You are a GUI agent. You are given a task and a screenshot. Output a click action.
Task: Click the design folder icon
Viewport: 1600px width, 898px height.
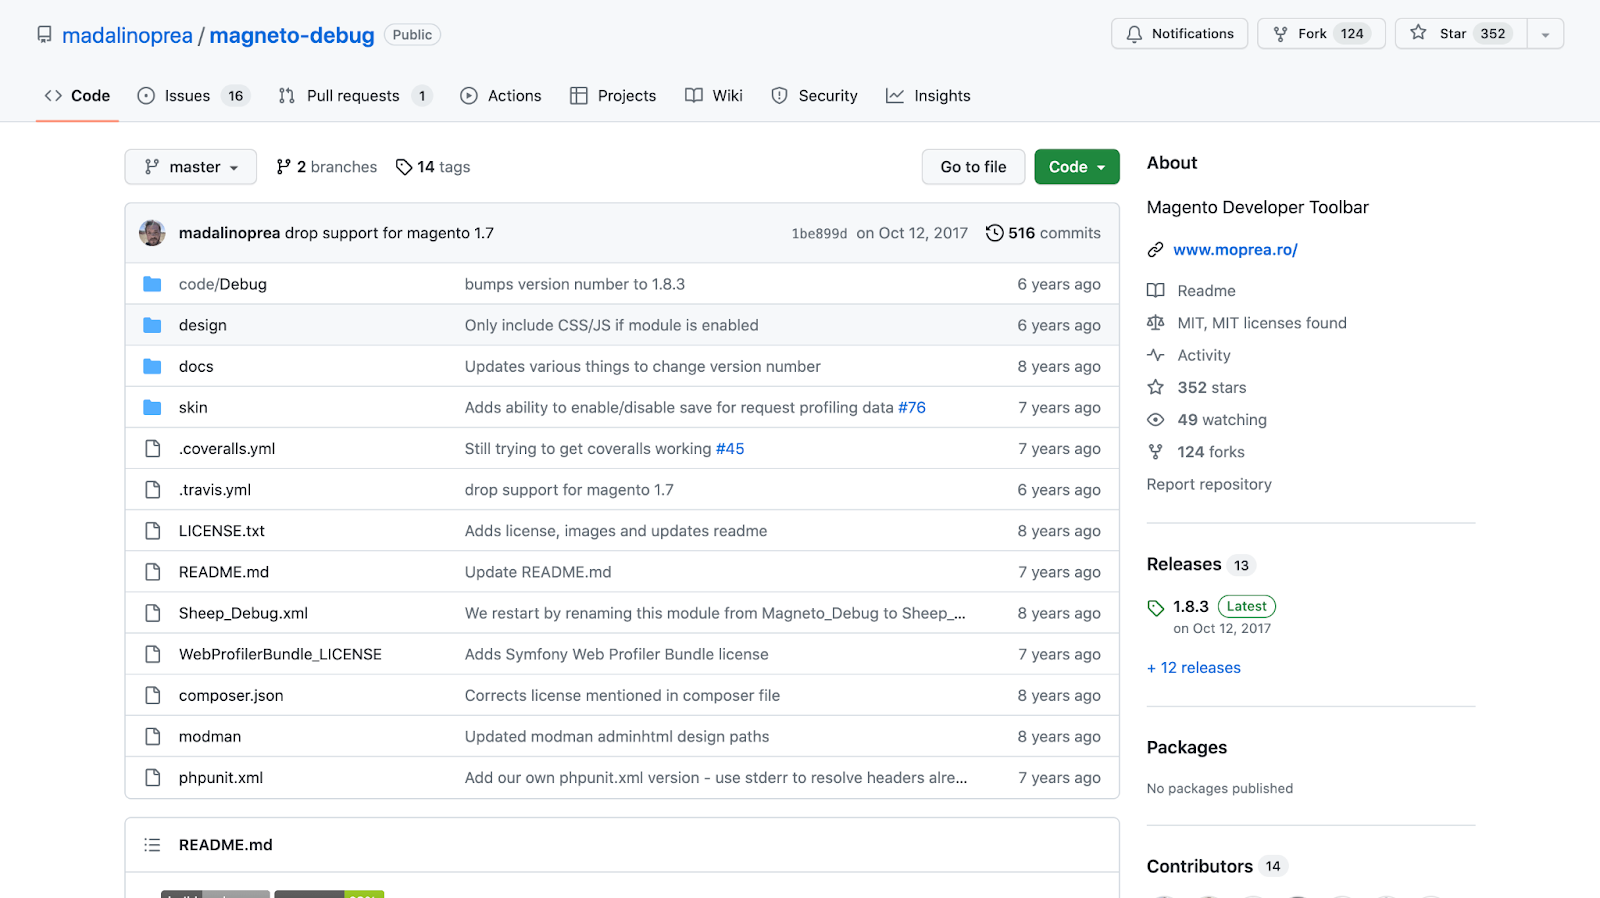(x=152, y=325)
